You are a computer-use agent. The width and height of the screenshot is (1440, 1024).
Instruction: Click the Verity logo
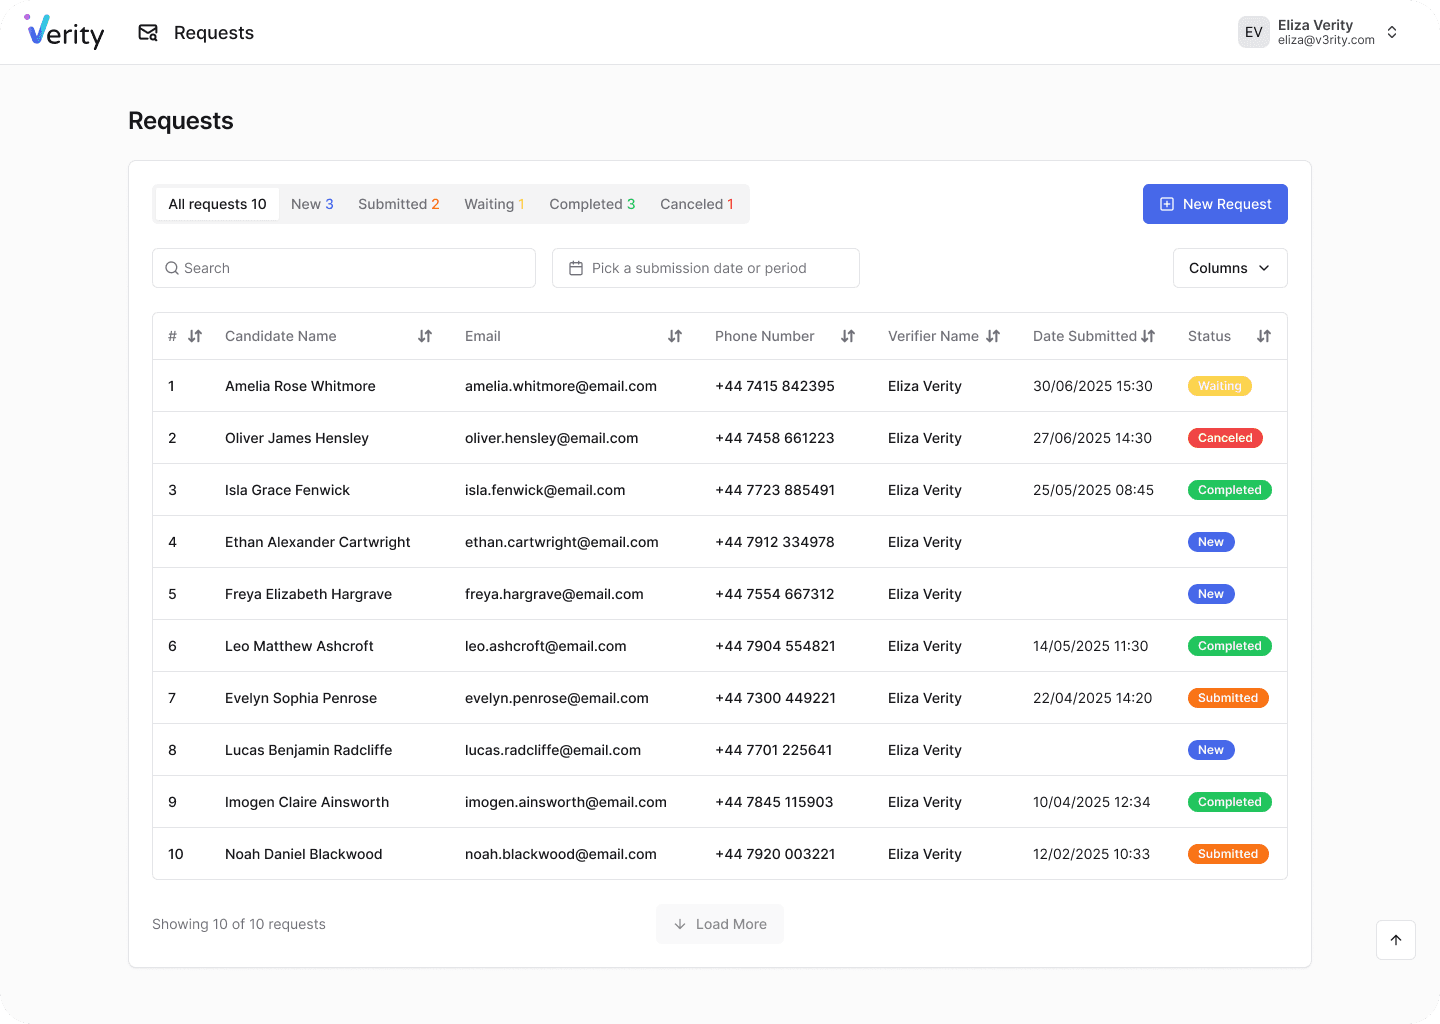point(65,33)
